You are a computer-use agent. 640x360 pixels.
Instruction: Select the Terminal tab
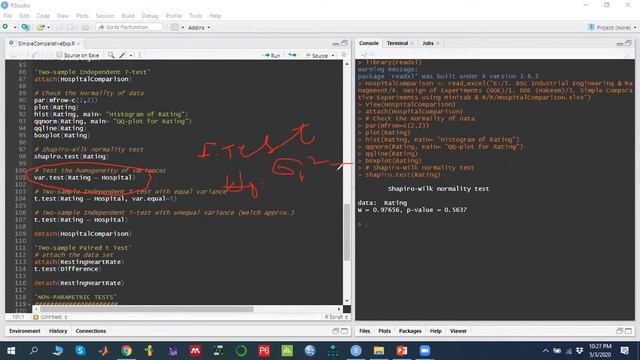pyautogui.click(x=397, y=43)
